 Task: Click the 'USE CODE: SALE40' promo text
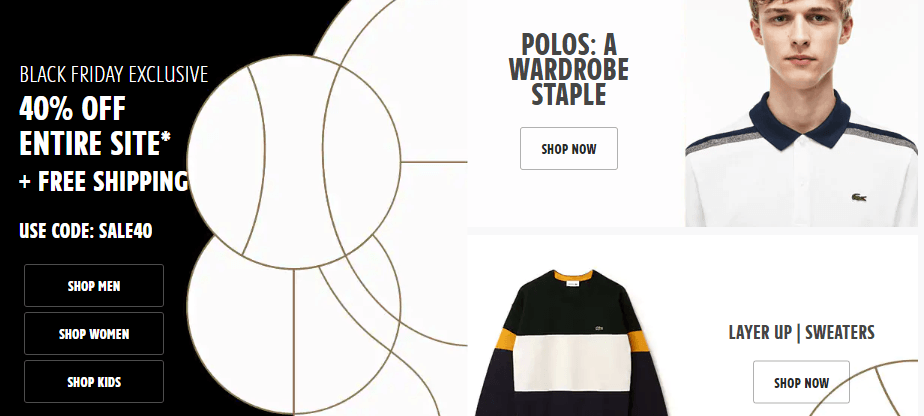pos(86,230)
